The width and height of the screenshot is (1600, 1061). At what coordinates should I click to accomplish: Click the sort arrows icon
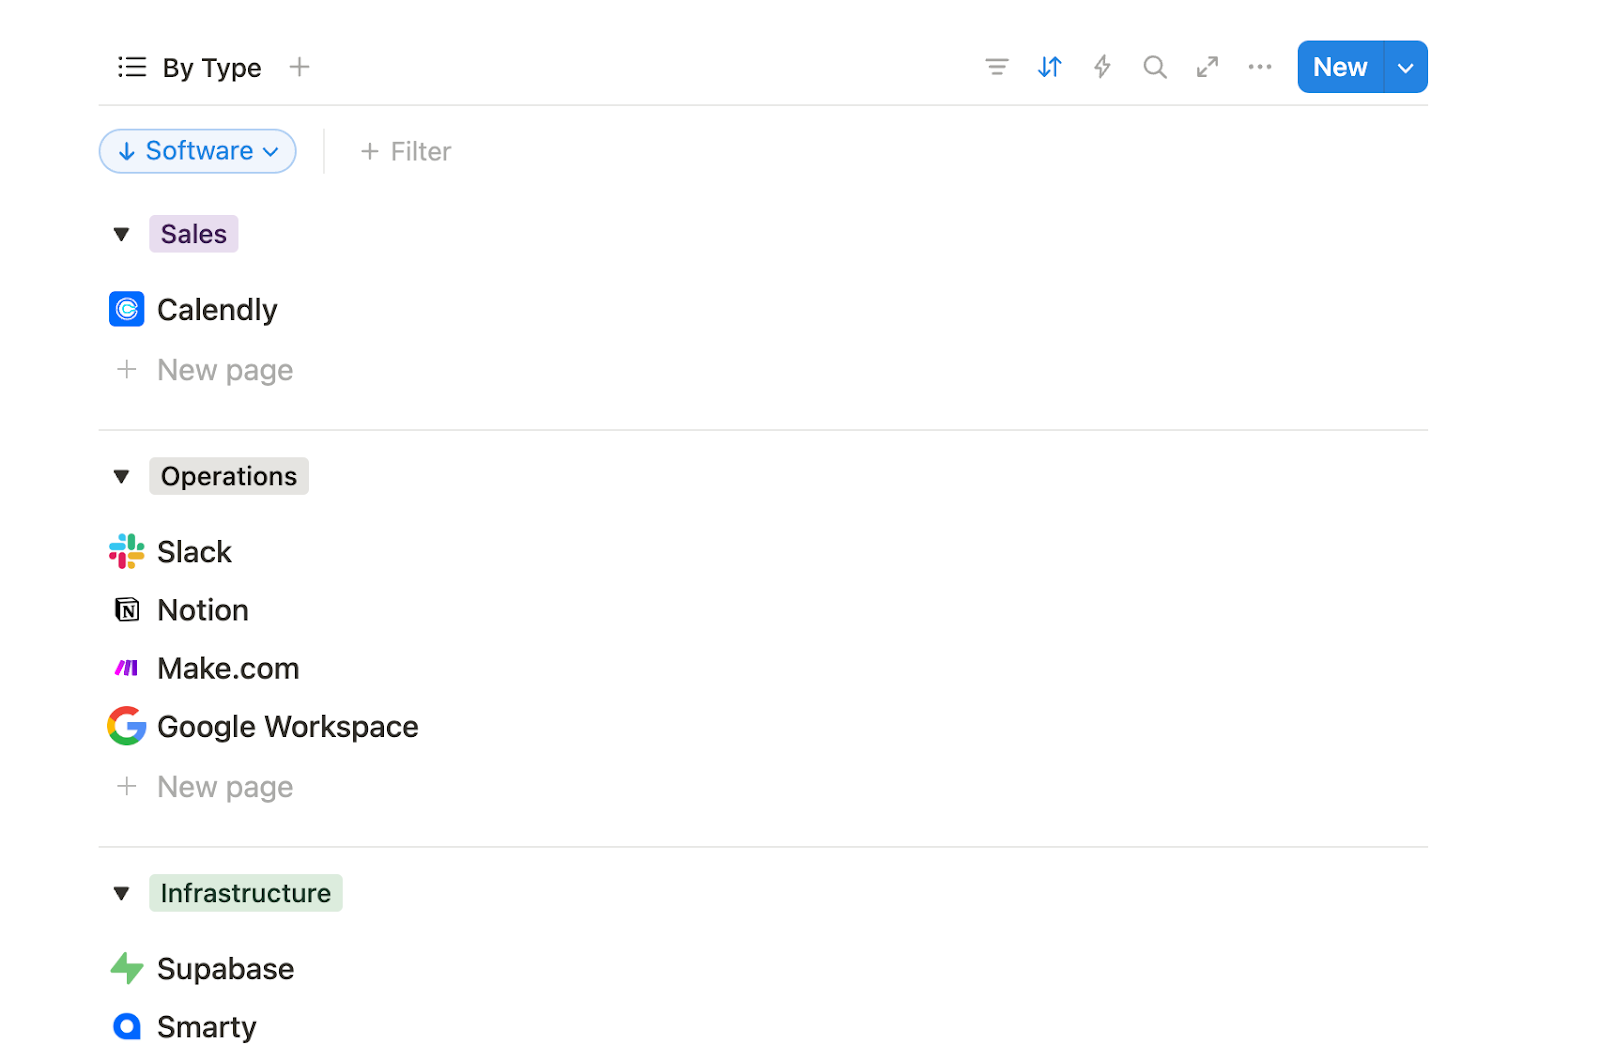point(1049,67)
